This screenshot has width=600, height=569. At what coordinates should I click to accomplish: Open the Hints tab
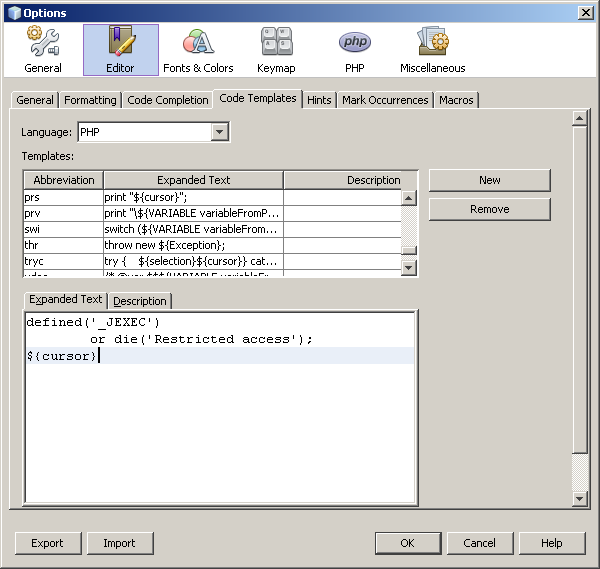(x=319, y=100)
